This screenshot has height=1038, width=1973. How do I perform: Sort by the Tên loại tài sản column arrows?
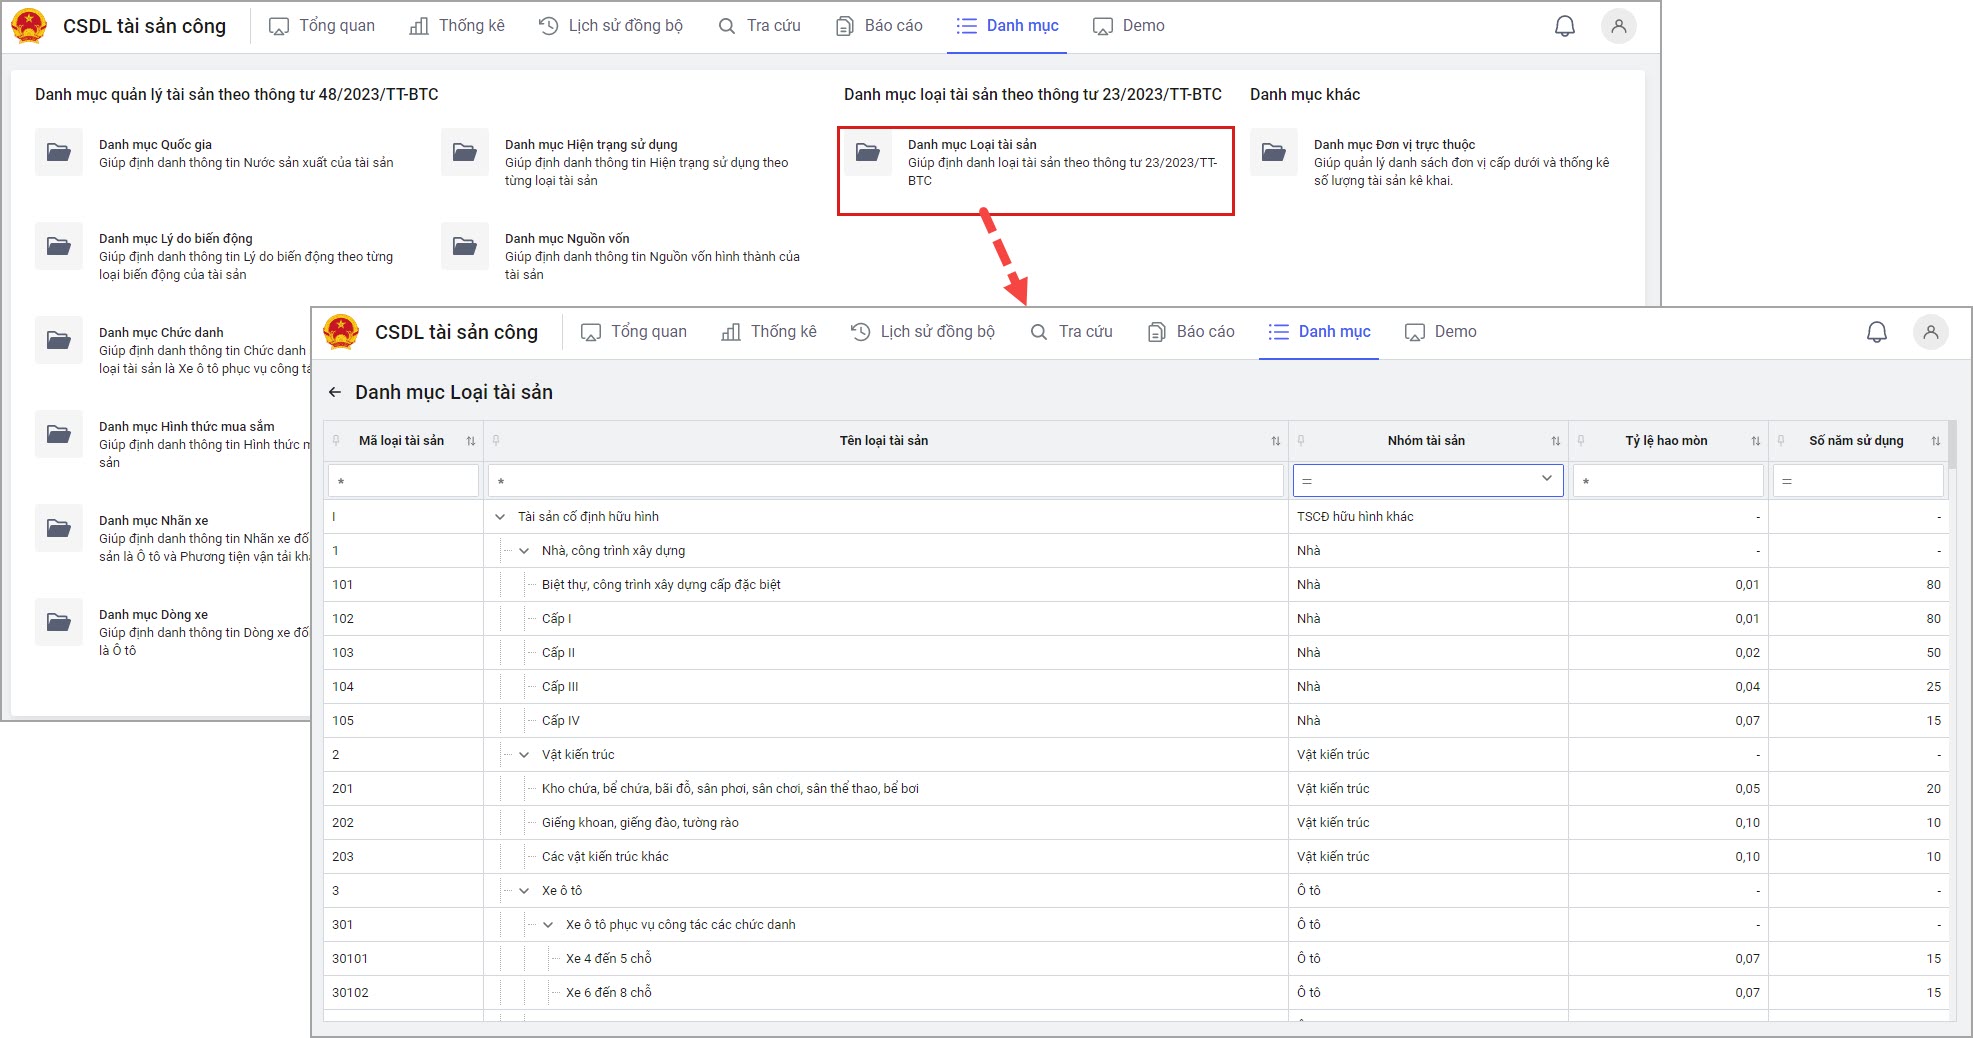pyautogui.click(x=1275, y=441)
